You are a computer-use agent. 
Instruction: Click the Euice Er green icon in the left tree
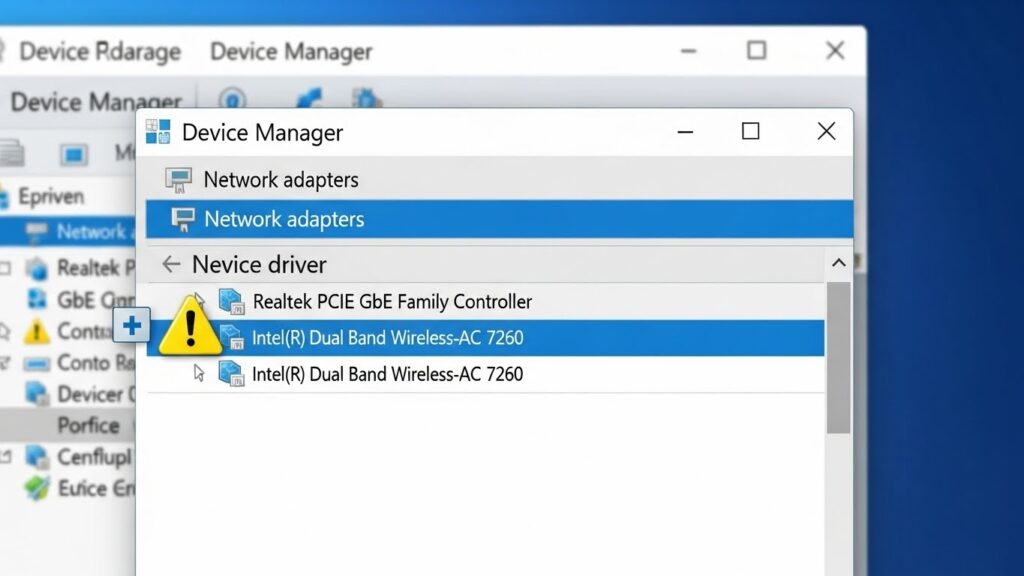coord(38,488)
